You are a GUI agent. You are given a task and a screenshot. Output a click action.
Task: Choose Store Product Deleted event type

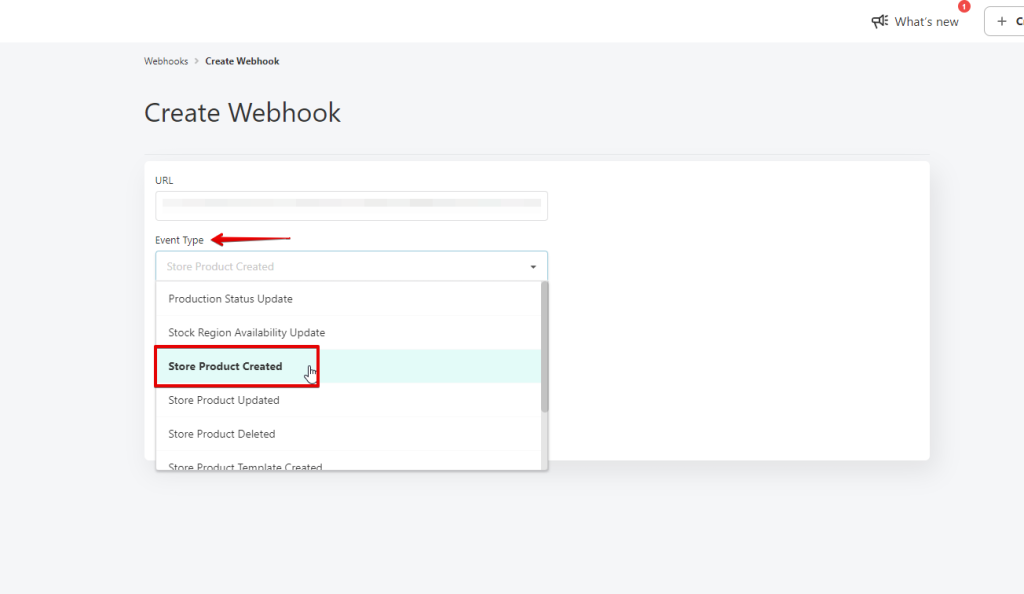pyautogui.click(x=221, y=435)
